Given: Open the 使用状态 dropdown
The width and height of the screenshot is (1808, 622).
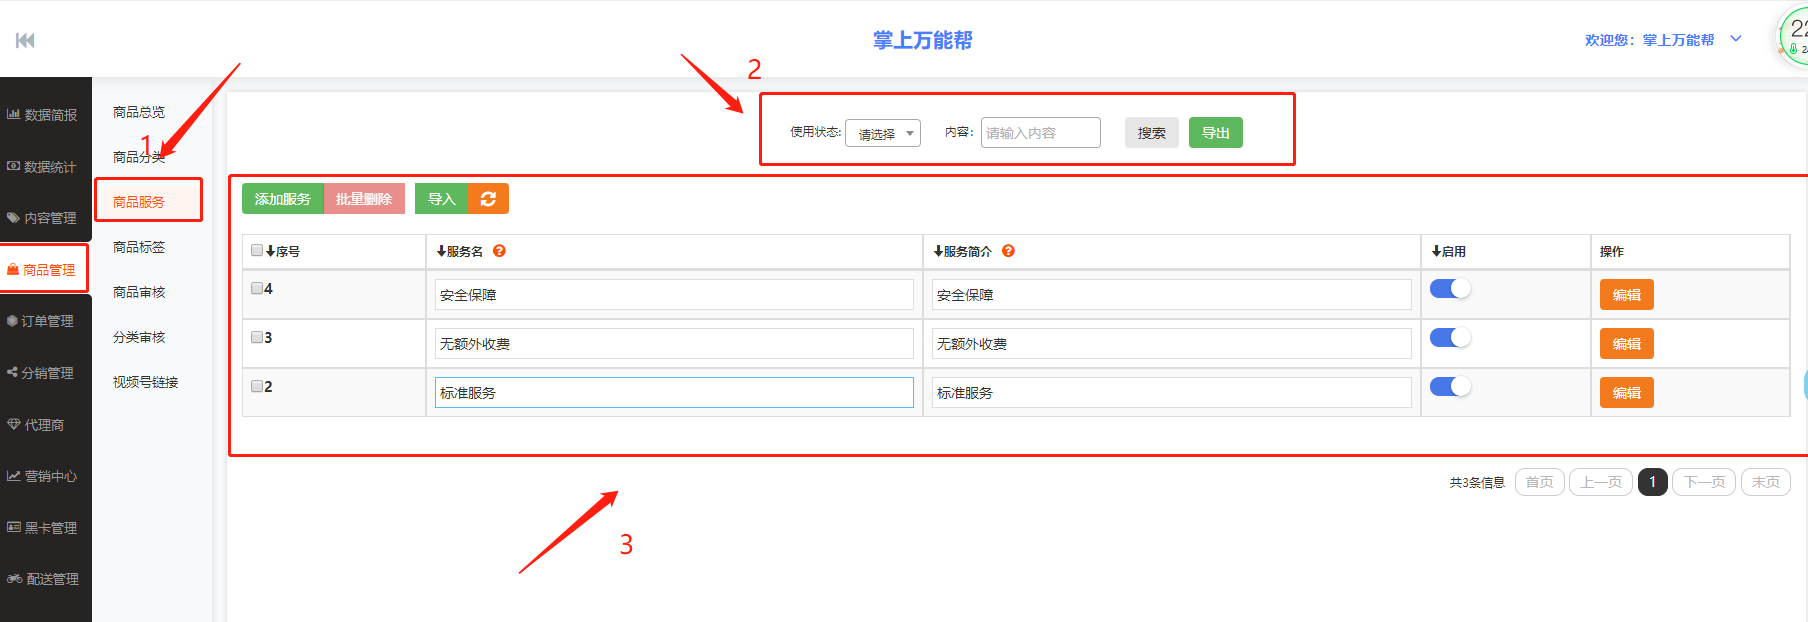Looking at the screenshot, I should (882, 133).
